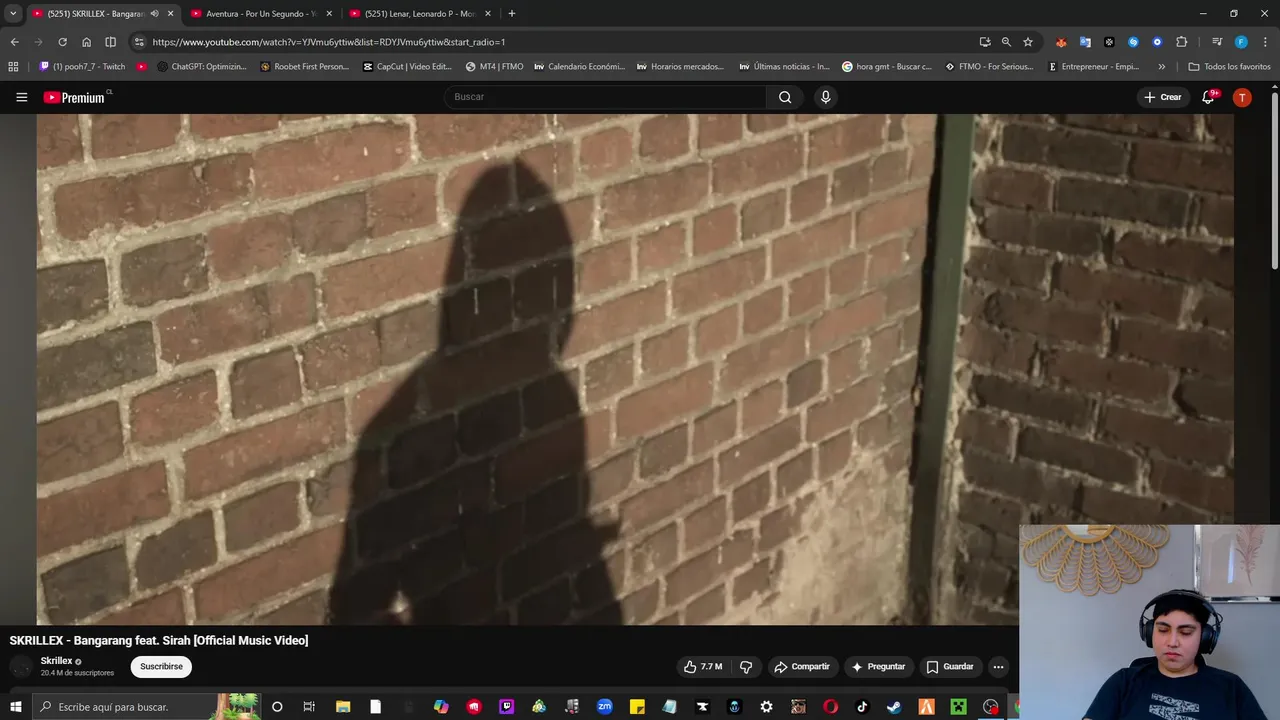This screenshot has width=1280, height=720.
Task: Open CapCut Video Editor bookmark
Action: 407,67
